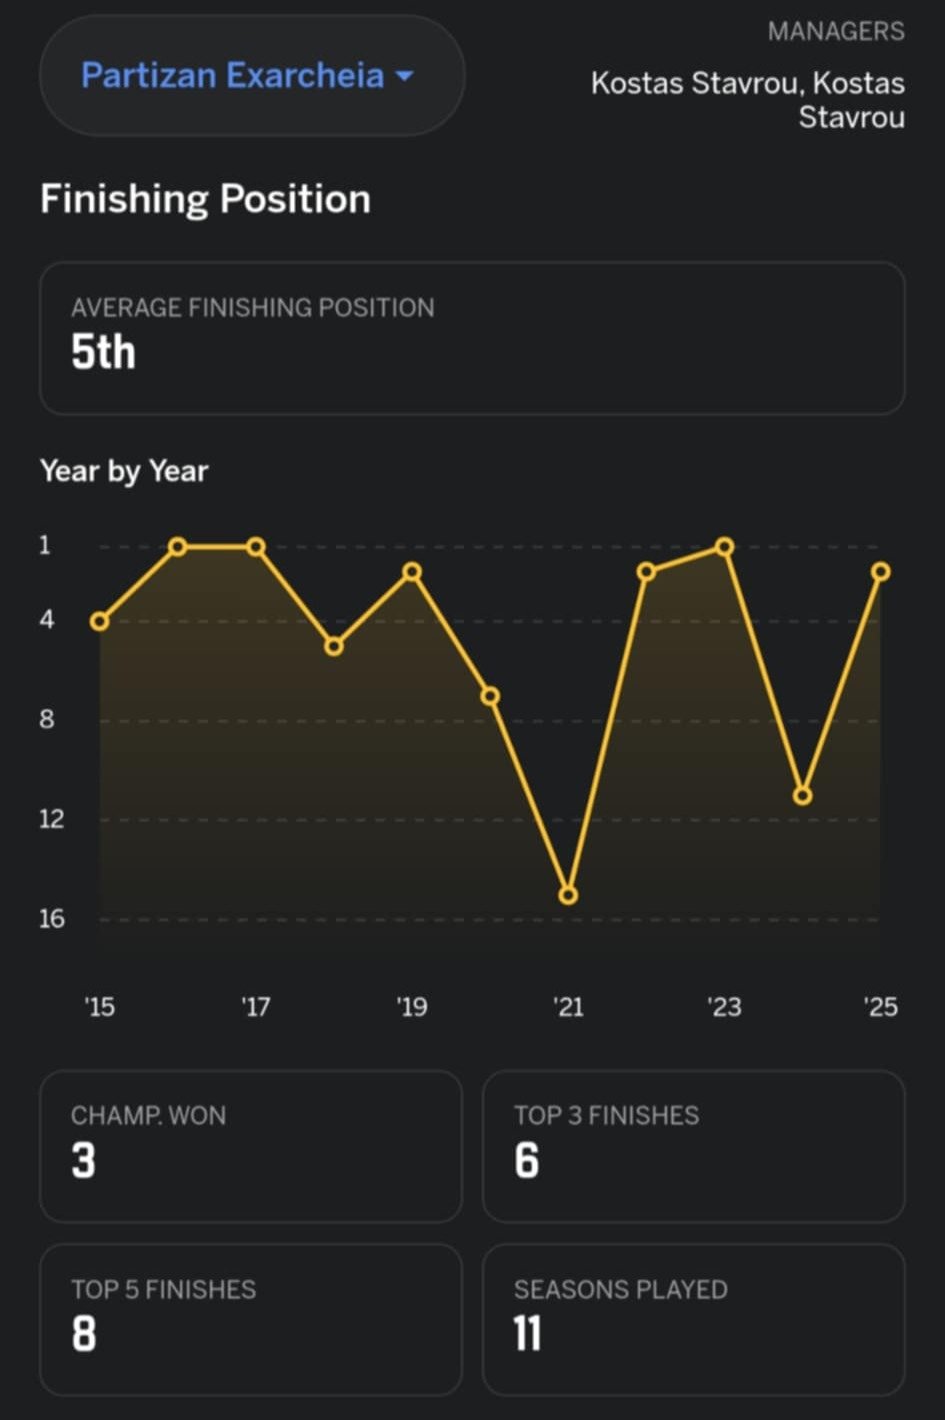945x1420 pixels.
Task: Click the Top 3 Finishes card
Action: pos(693,1146)
